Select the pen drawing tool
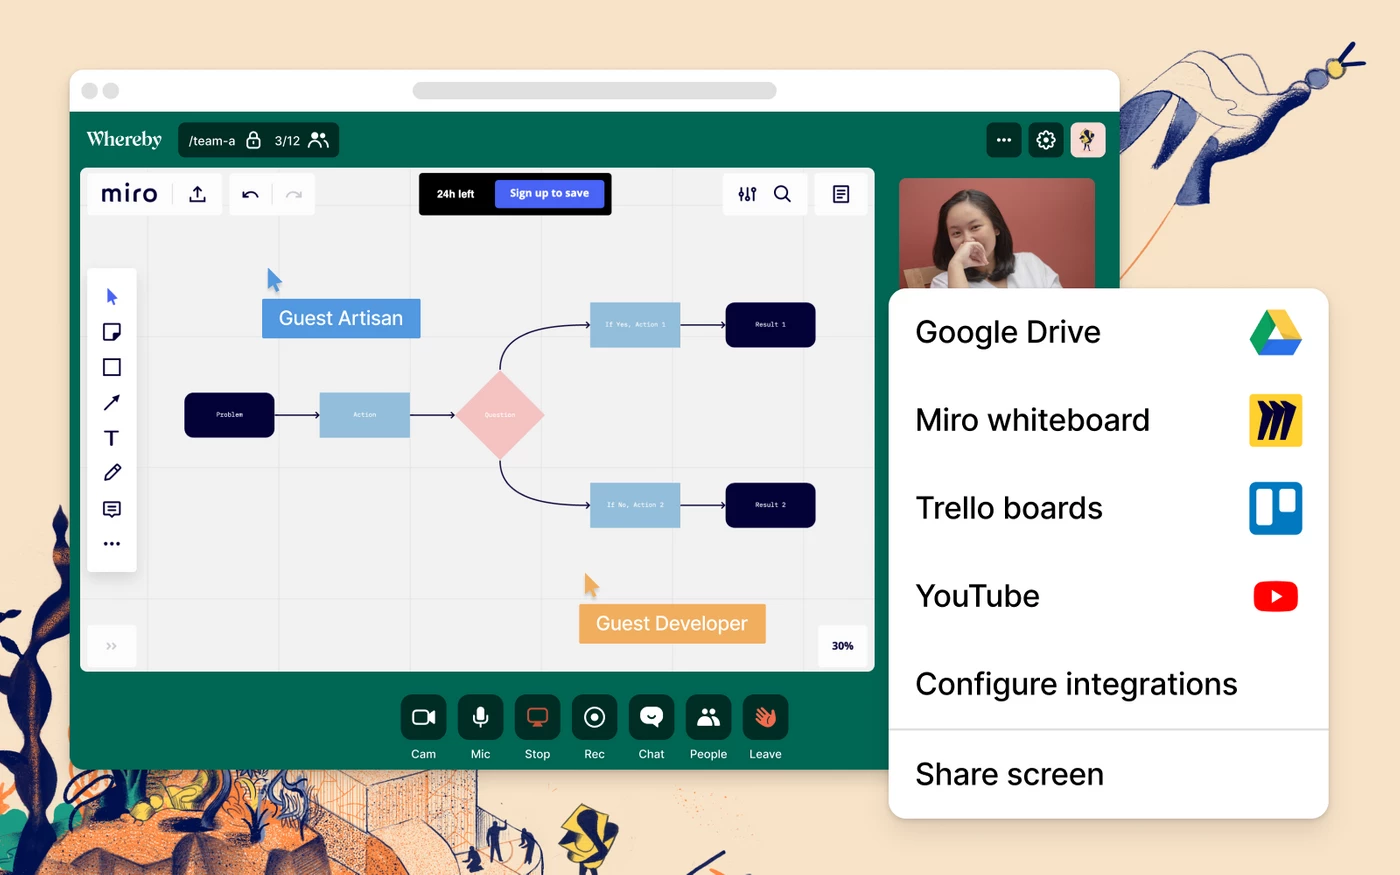Screen dimensions: 1400x875 tap(112, 473)
